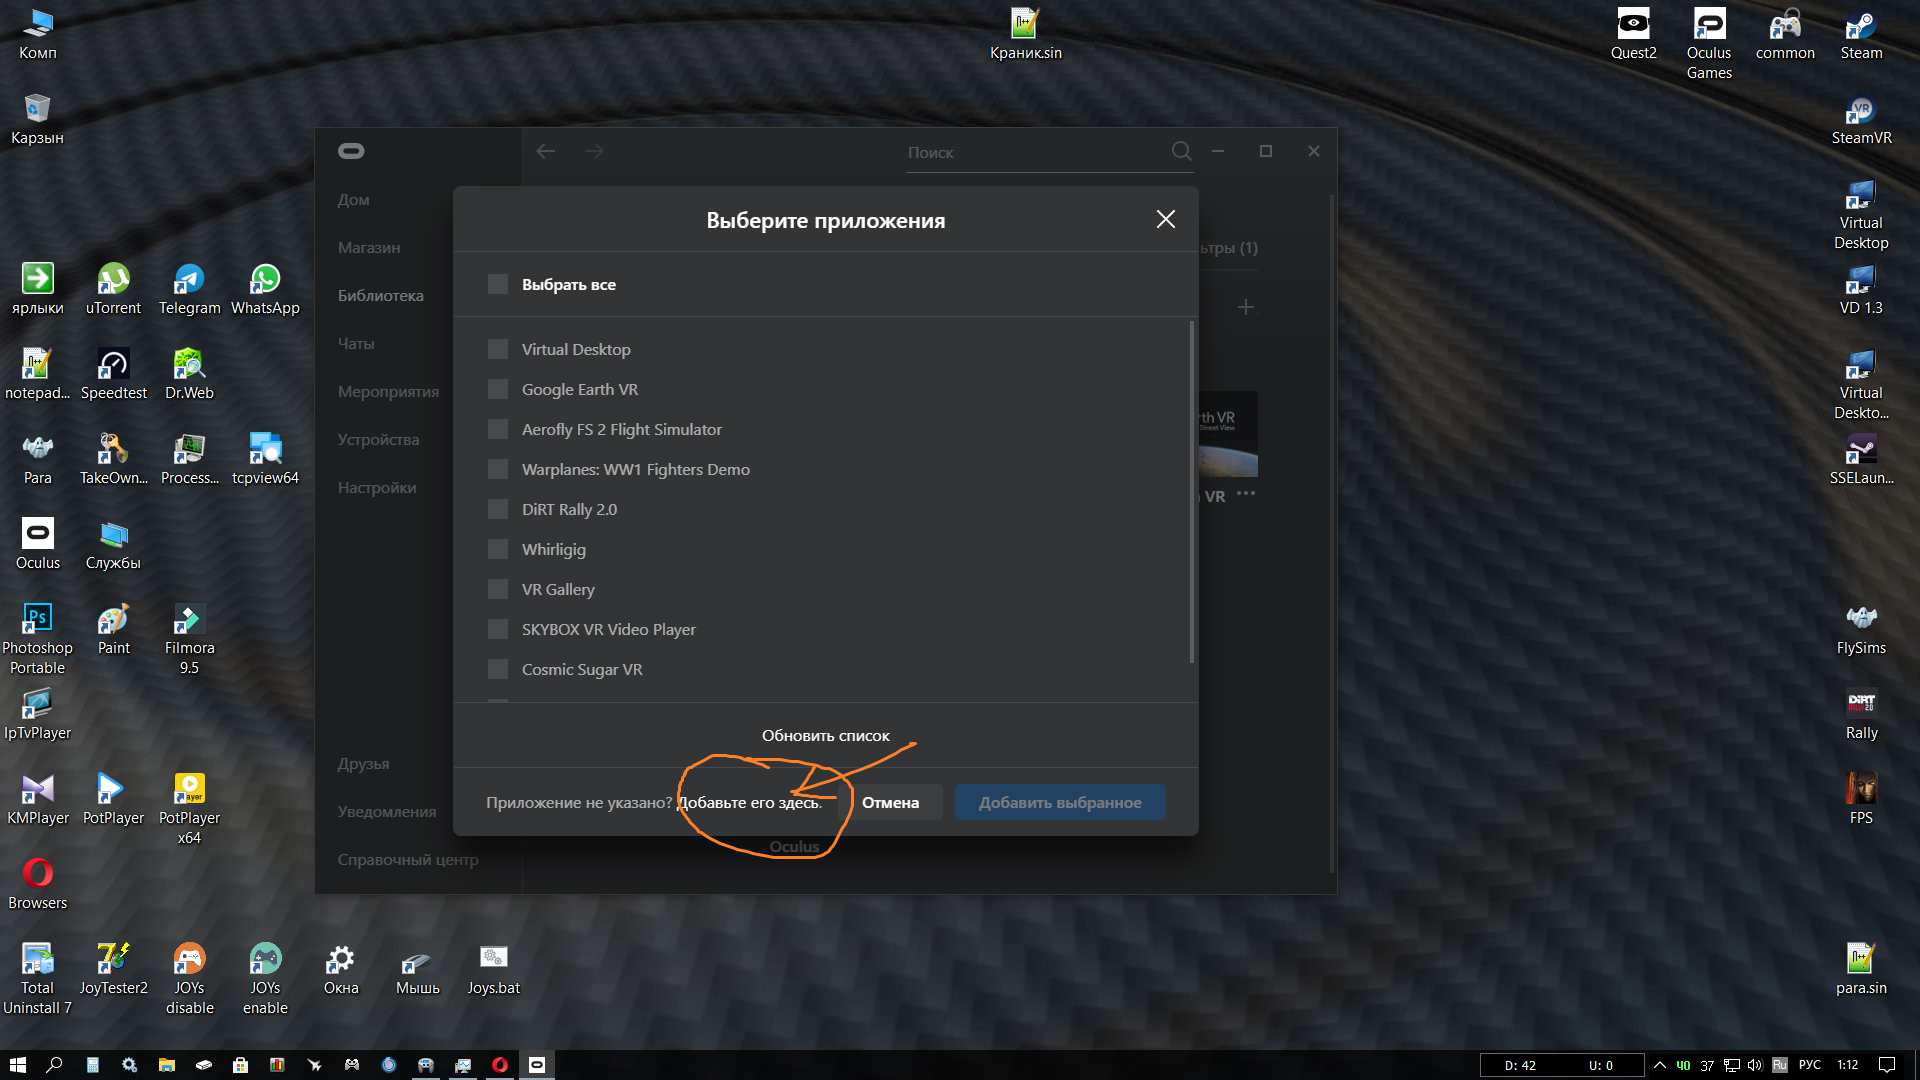Open the Краник.sin file icon

(1026, 34)
